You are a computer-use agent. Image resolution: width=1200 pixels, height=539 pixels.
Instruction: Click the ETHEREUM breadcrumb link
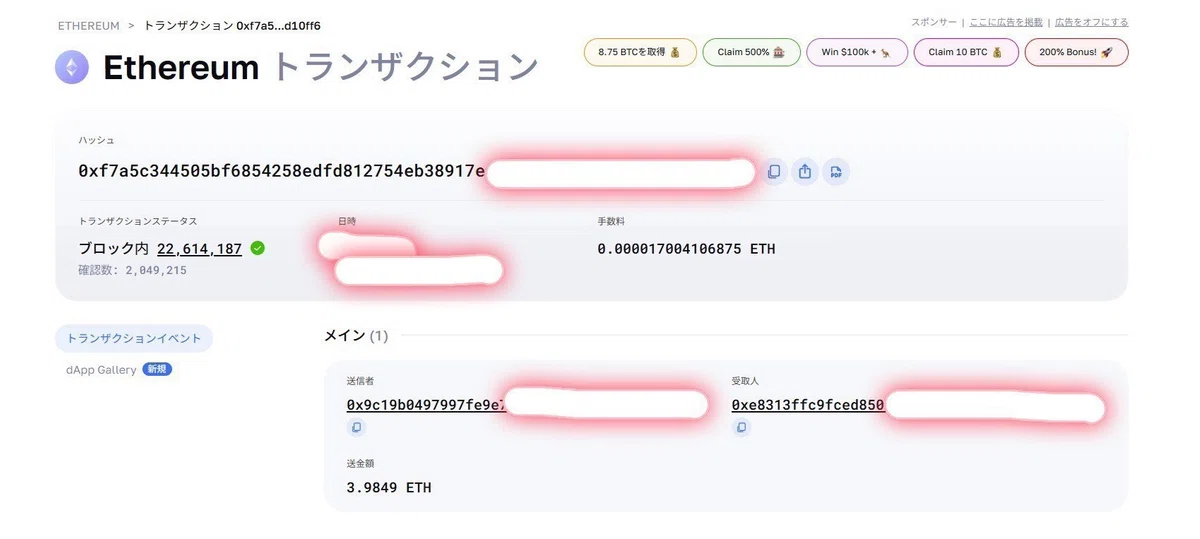point(89,25)
